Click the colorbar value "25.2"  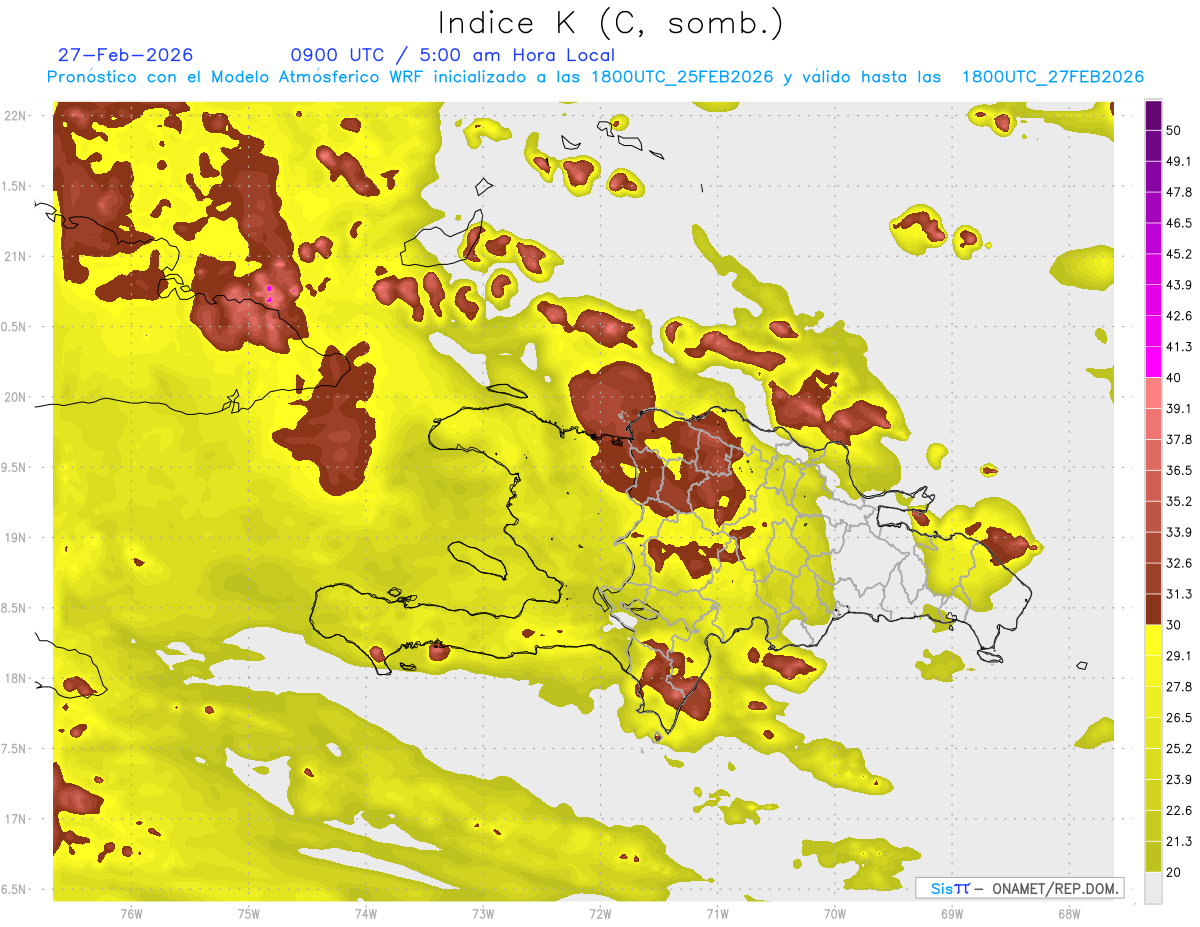point(1179,749)
